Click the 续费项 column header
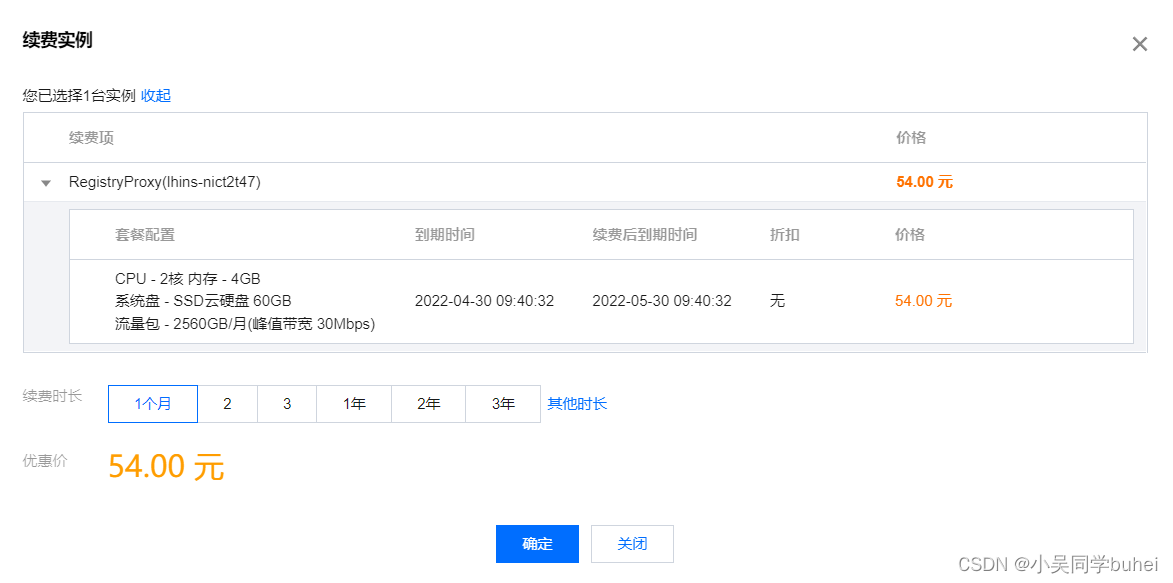 pyautogui.click(x=91, y=138)
